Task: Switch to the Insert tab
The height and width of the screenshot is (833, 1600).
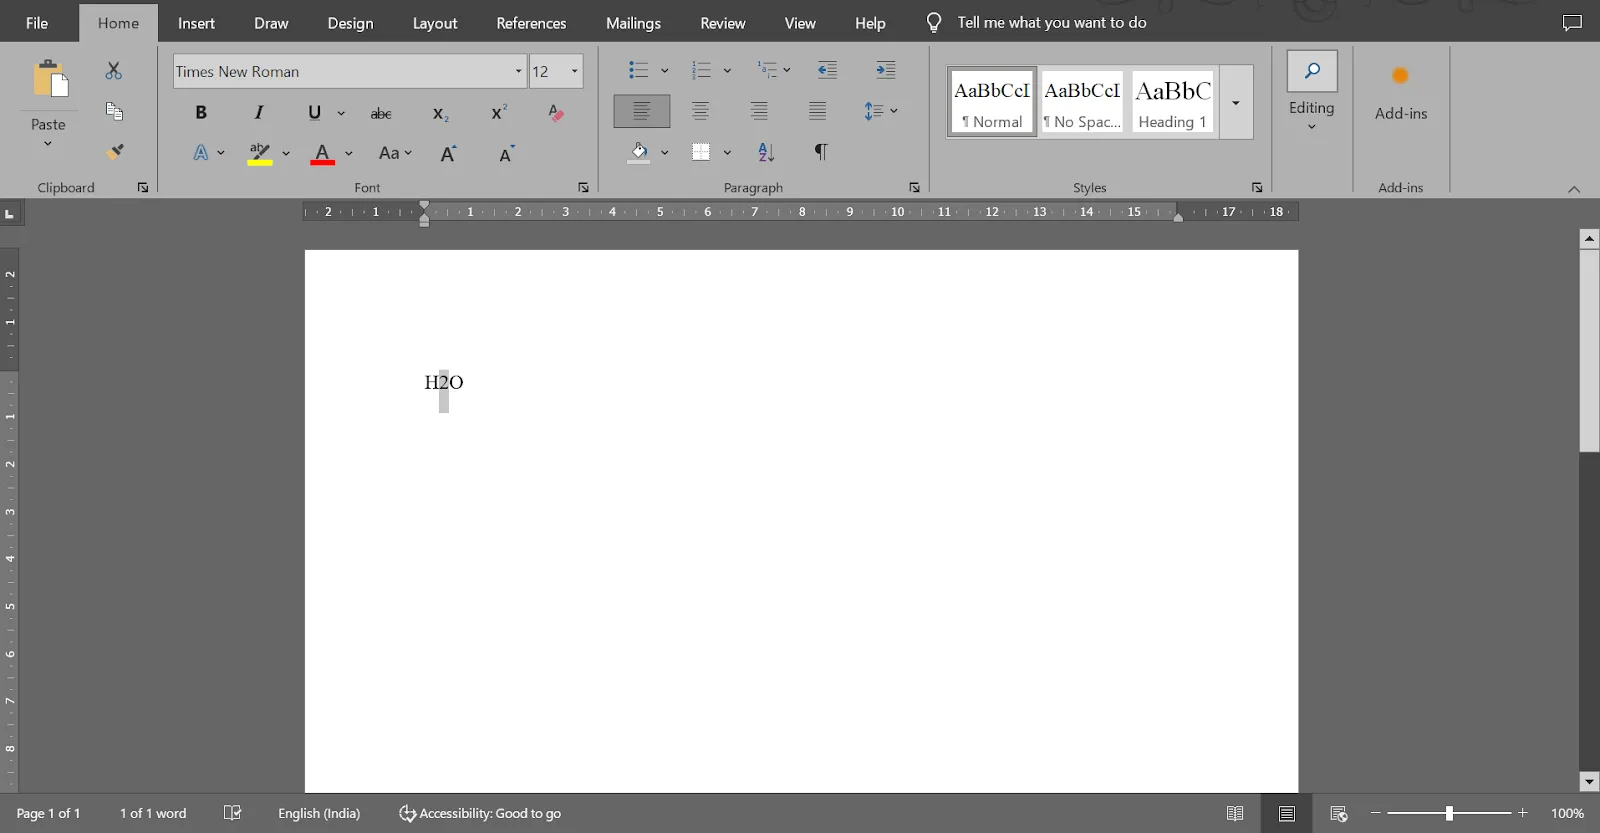Action: click(x=196, y=23)
